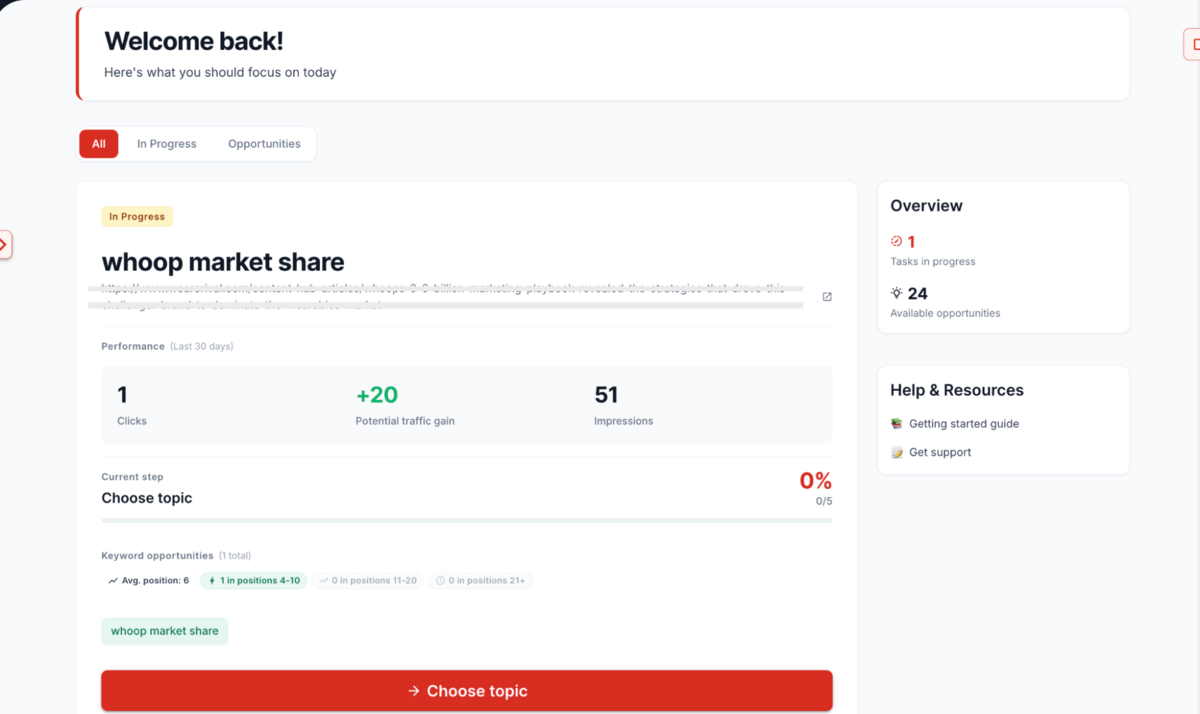The height and width of the screenshot is (714, 1200).
Task: Click the whoop market share keyword chip
Action: click(x=165, y=631)
